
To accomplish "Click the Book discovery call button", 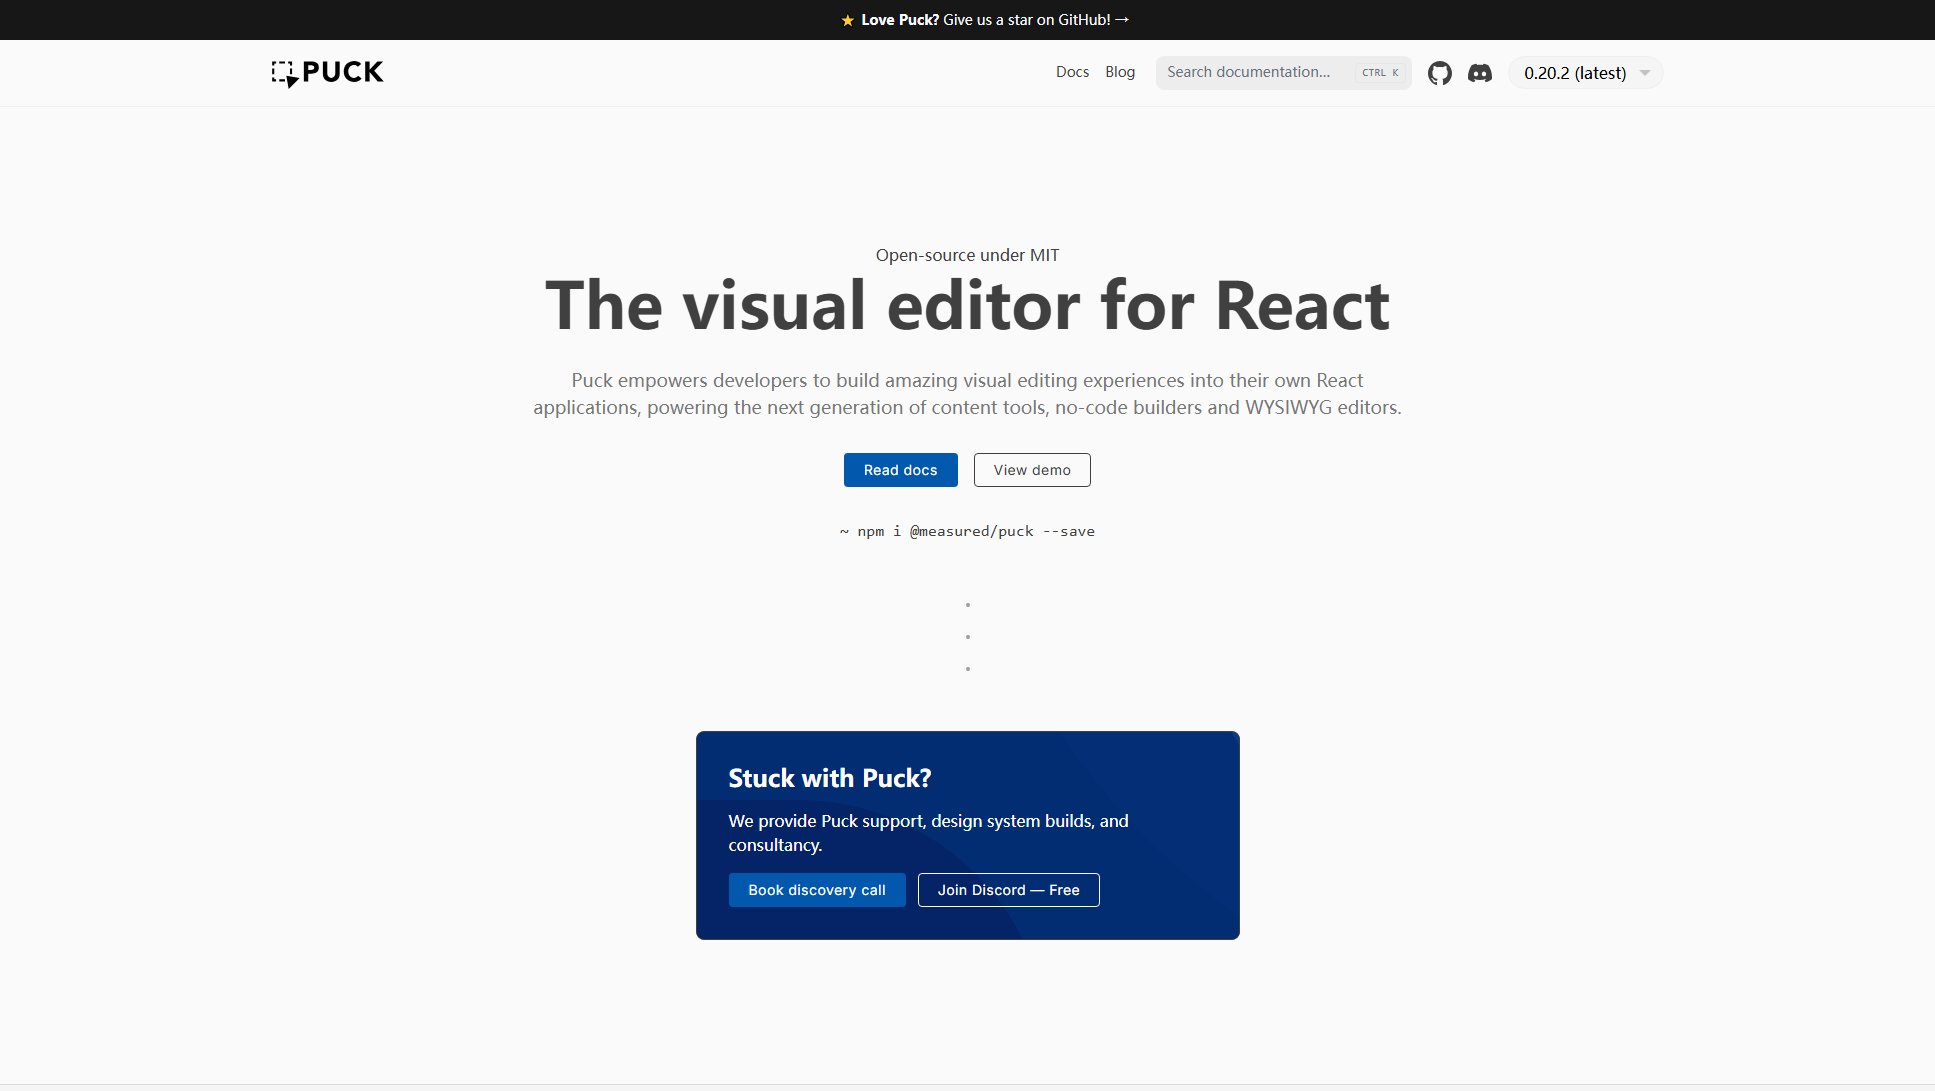I will point(817,890).
